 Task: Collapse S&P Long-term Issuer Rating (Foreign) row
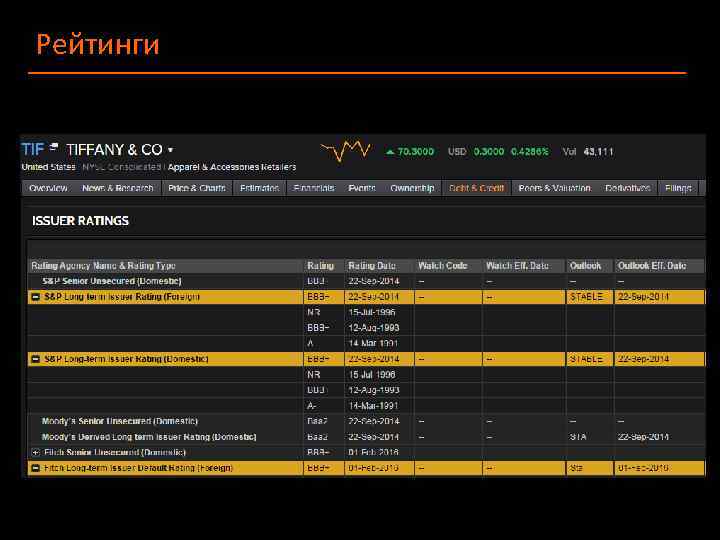(x=35, y=297)
